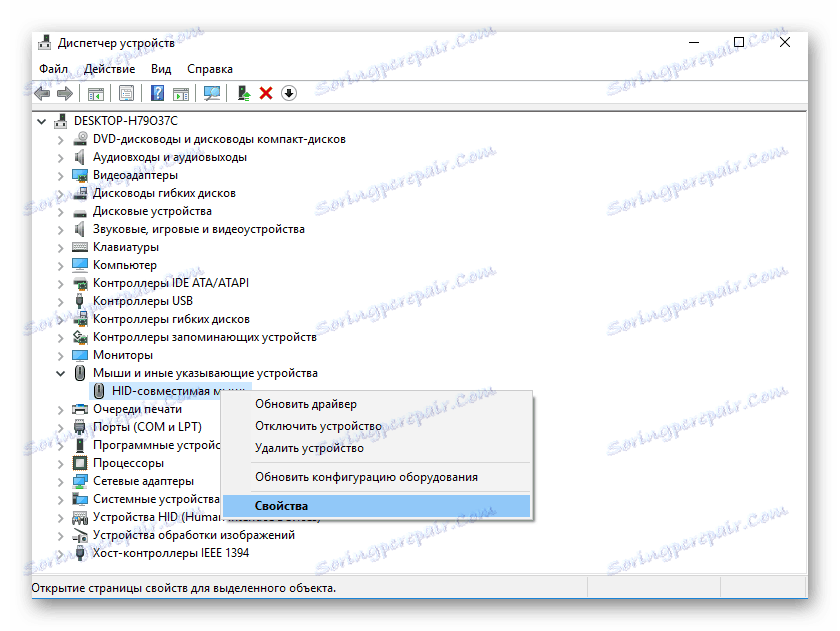Image resolution: width=840 pixels, height=631 pixels.
Task: Select Дисководы гибких дисков
Action: (164, 193)
